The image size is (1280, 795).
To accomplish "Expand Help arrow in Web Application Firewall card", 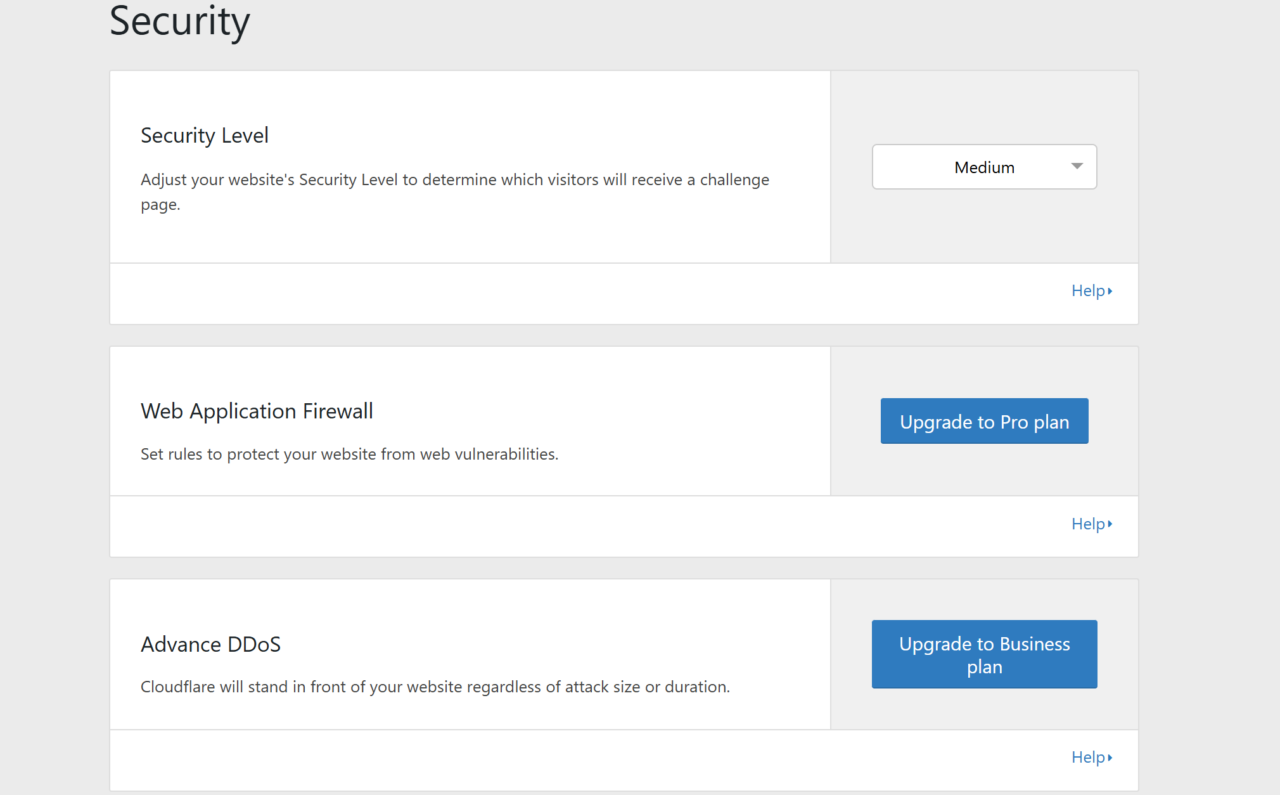I will coord(1110,525).
